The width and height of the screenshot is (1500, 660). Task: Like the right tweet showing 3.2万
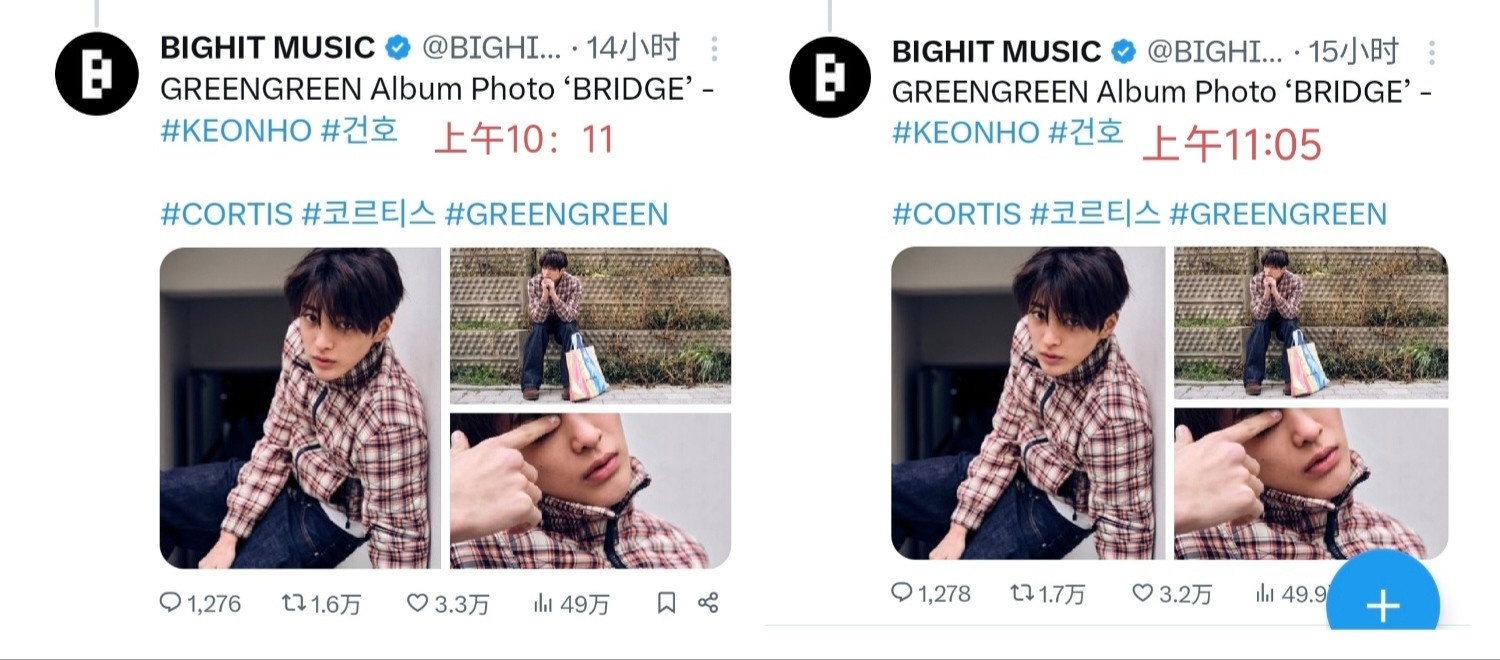pyautogui.click(x=1171, y=593)
